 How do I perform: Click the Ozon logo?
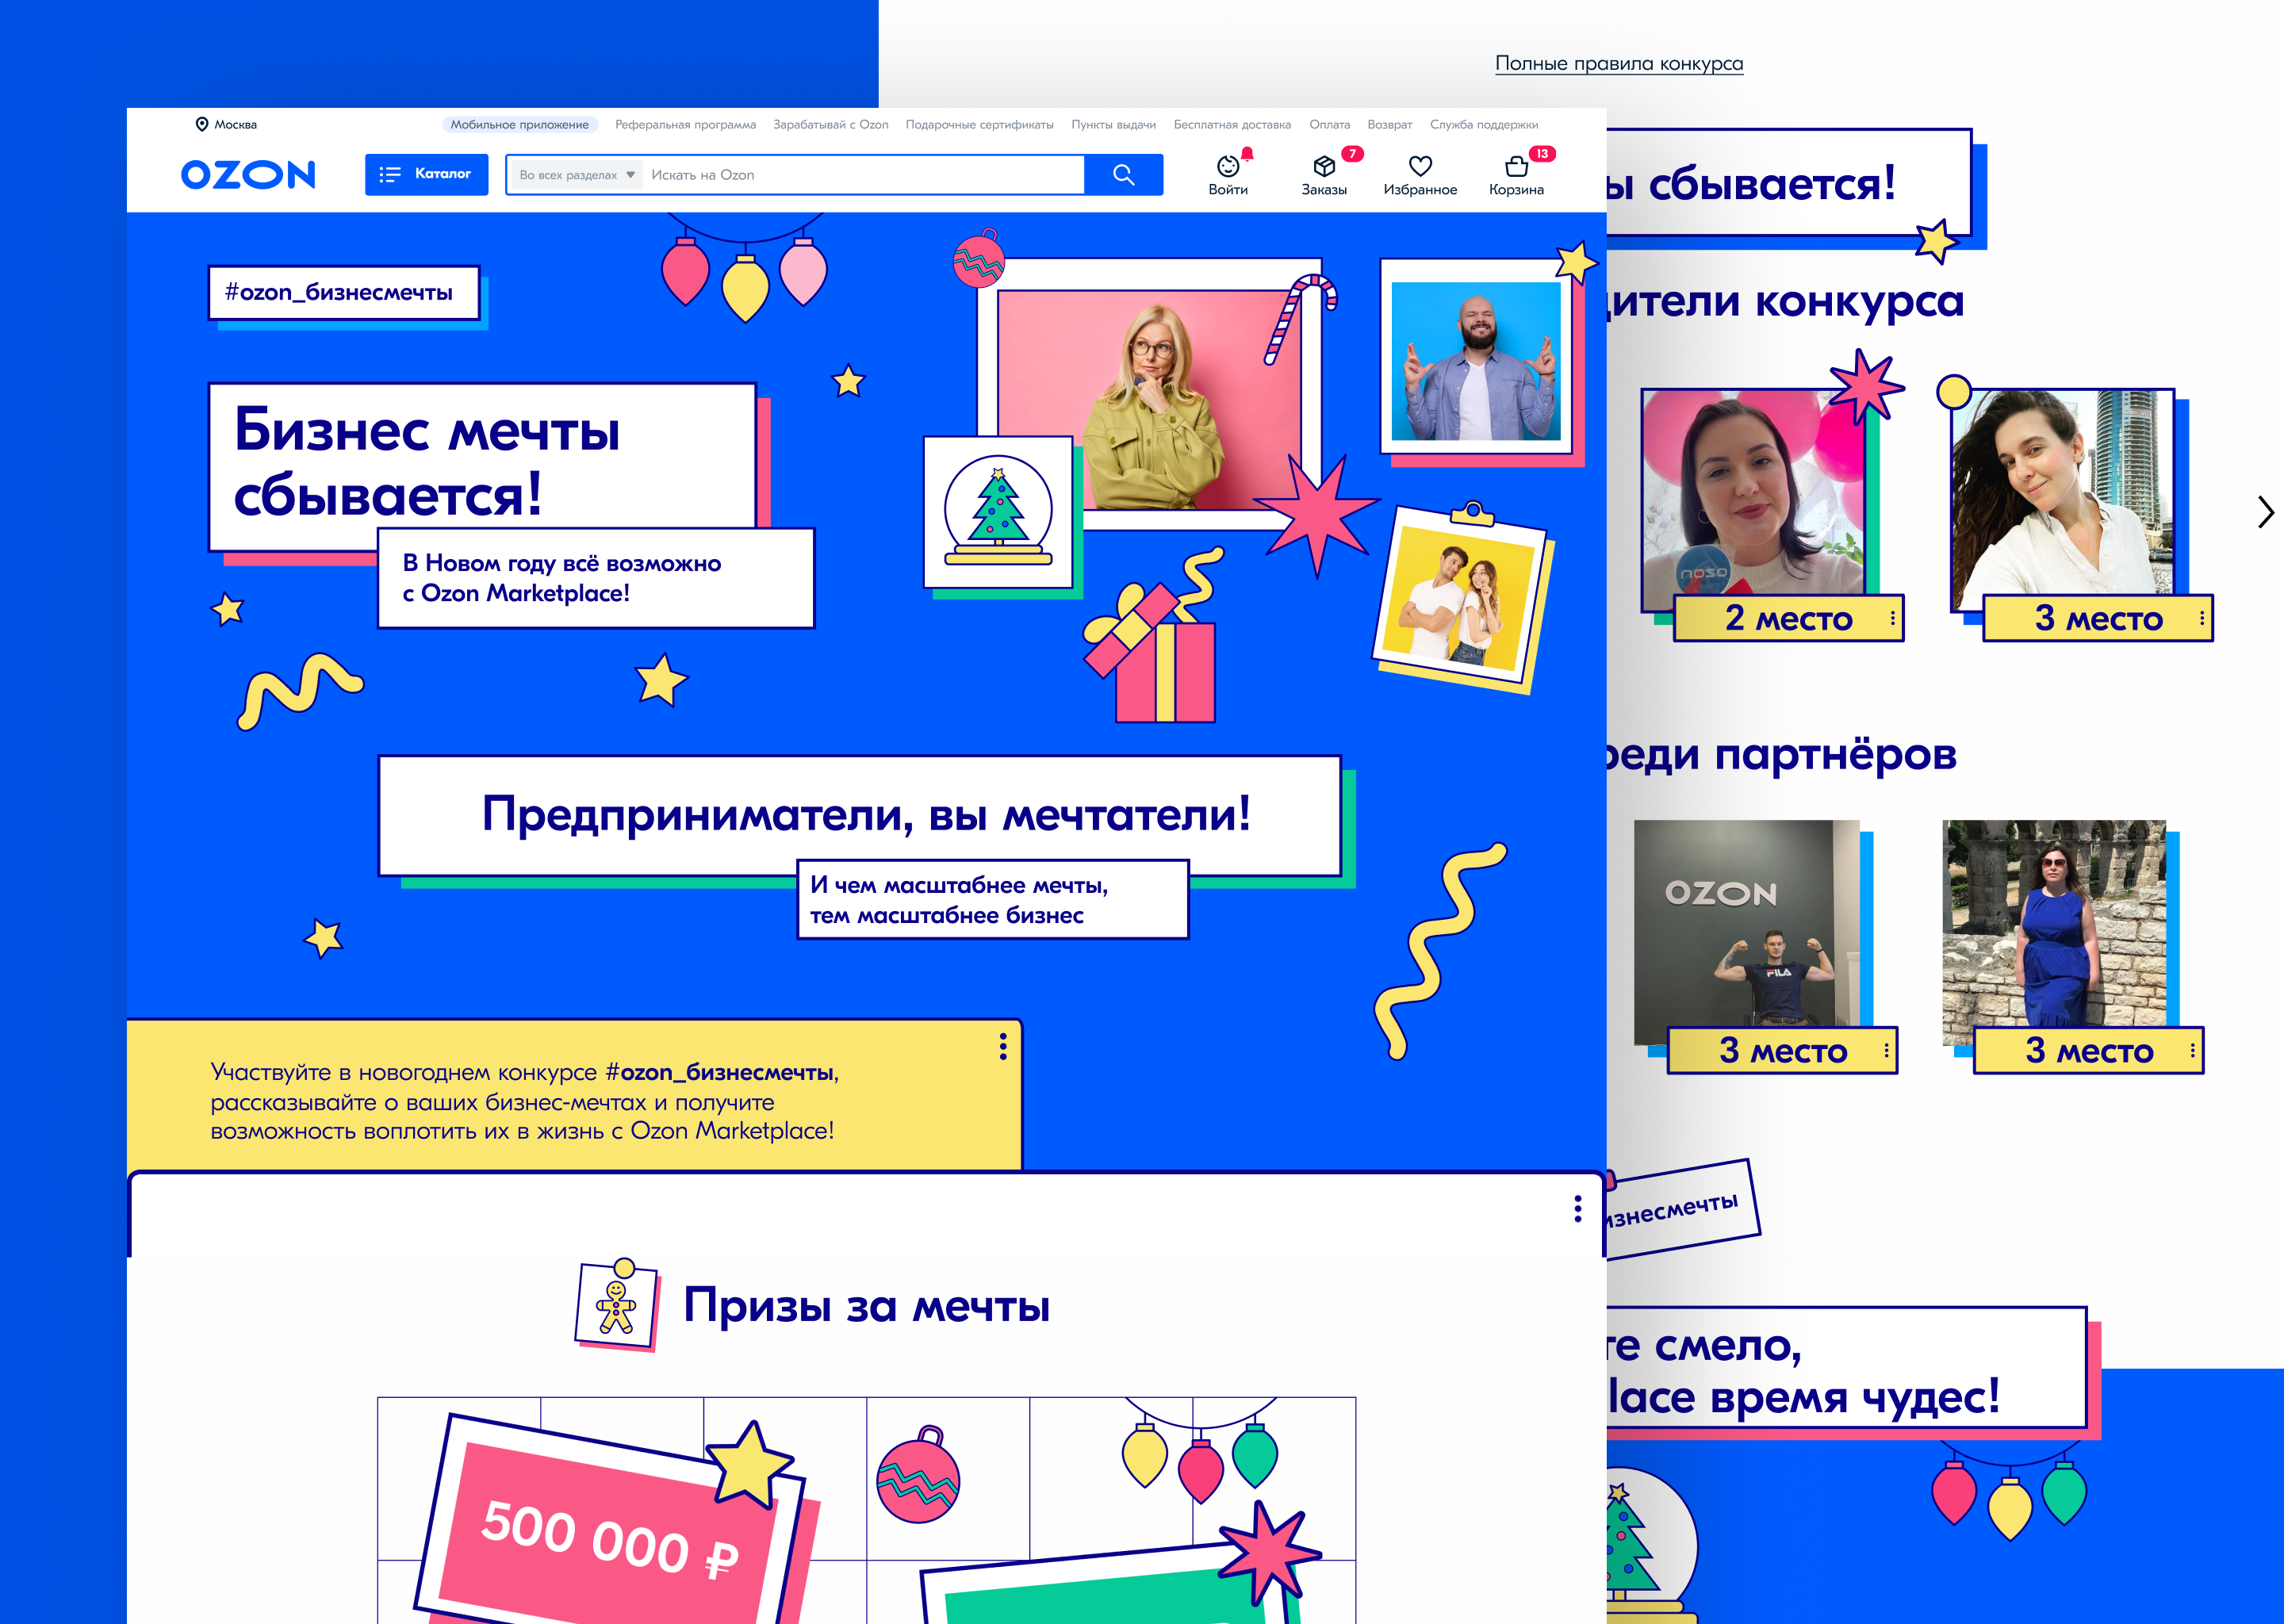tap(248, 174)
